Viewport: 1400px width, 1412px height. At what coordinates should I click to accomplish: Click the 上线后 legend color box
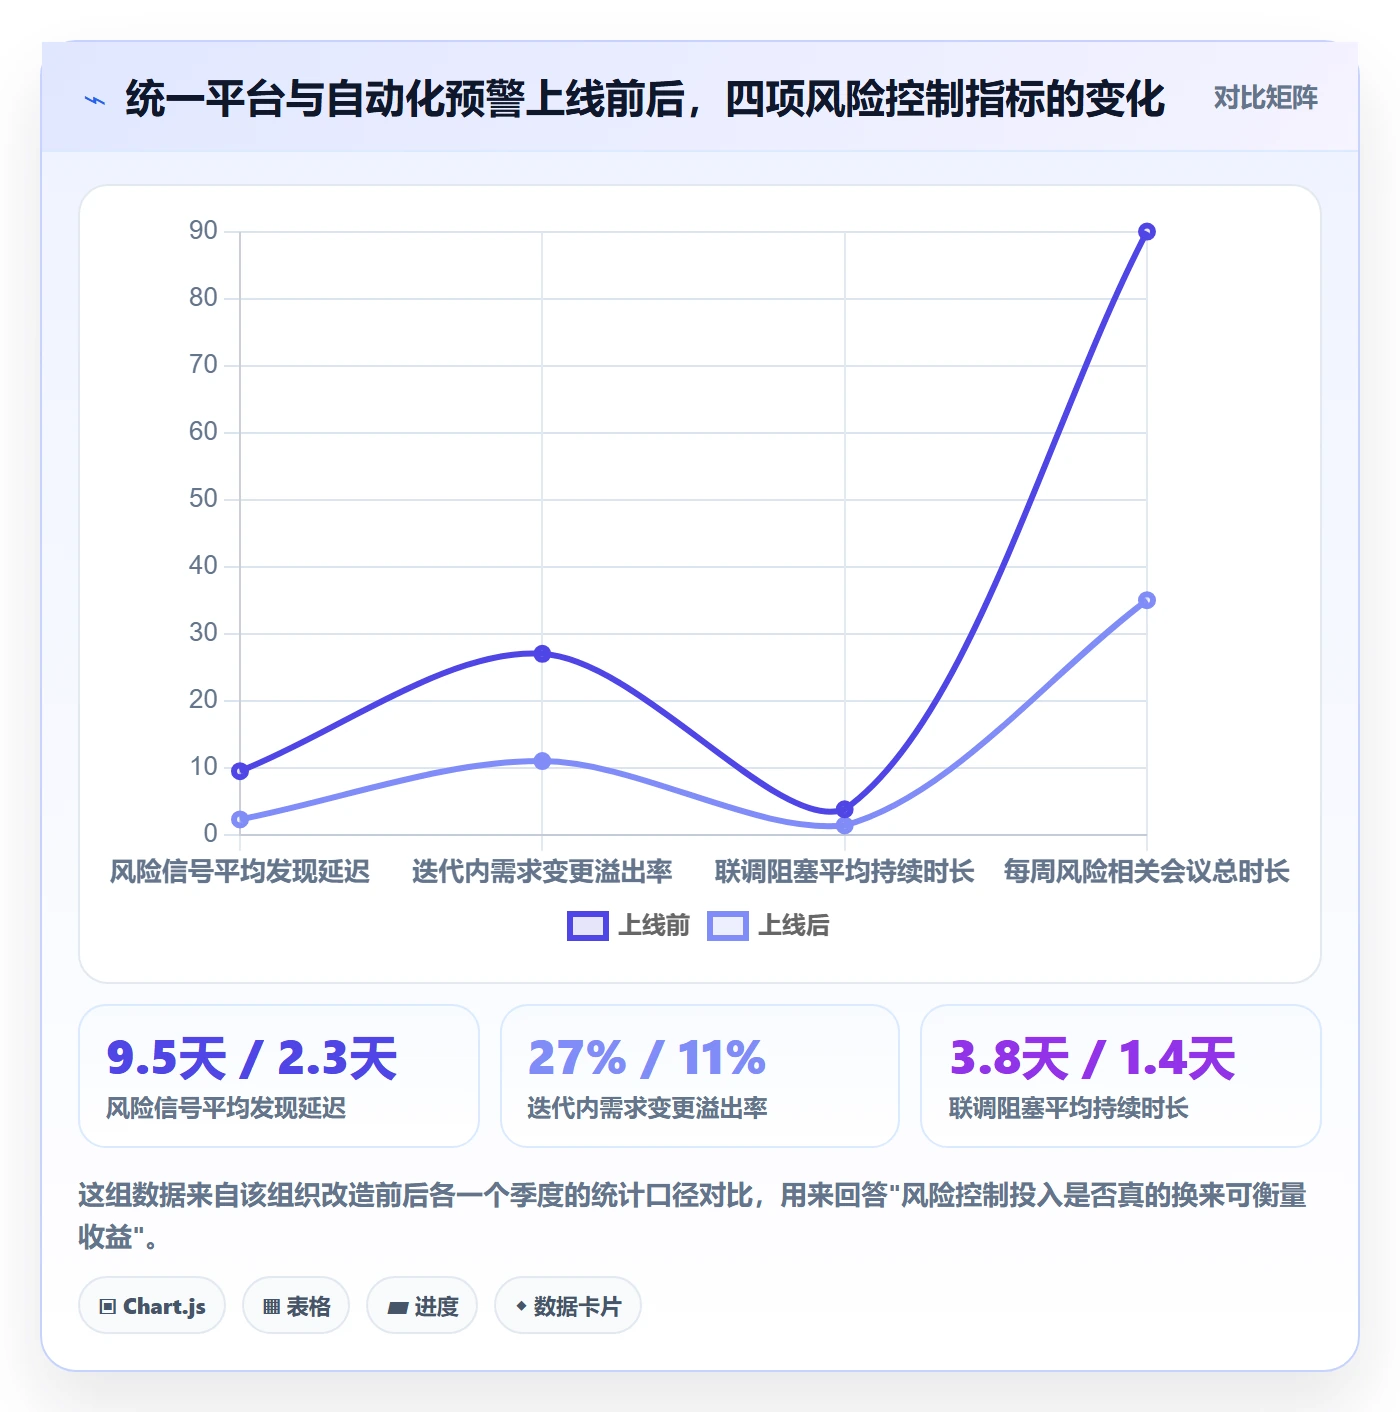click(x=727, y=926)
